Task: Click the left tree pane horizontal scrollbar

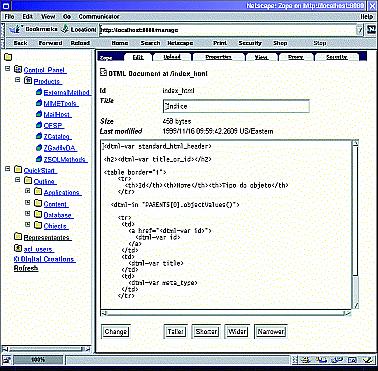Action: click(46, 349)
